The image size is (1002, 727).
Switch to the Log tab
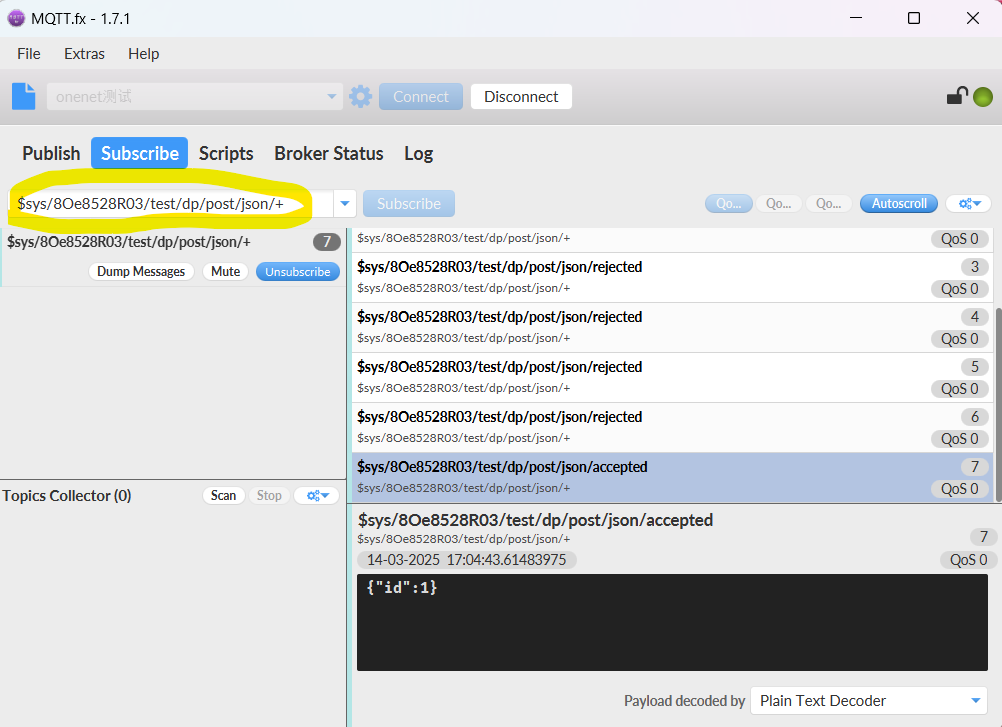point(419,153)
